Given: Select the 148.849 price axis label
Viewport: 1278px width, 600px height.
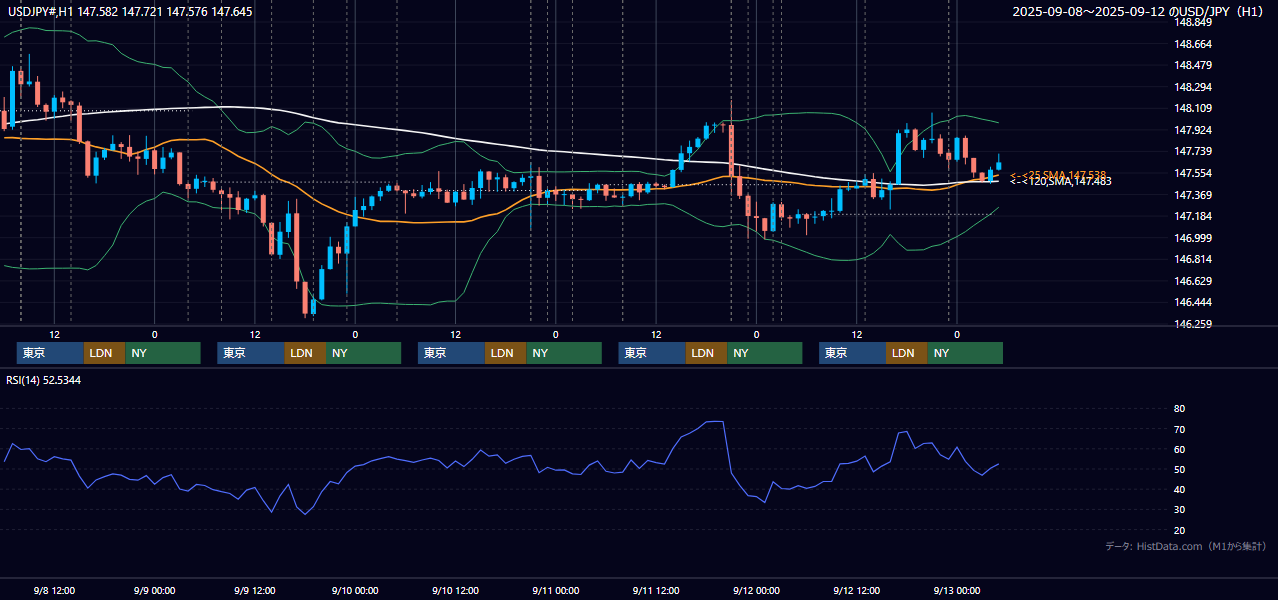Looking at the screenshot, I should click(x=1193, y=22).
